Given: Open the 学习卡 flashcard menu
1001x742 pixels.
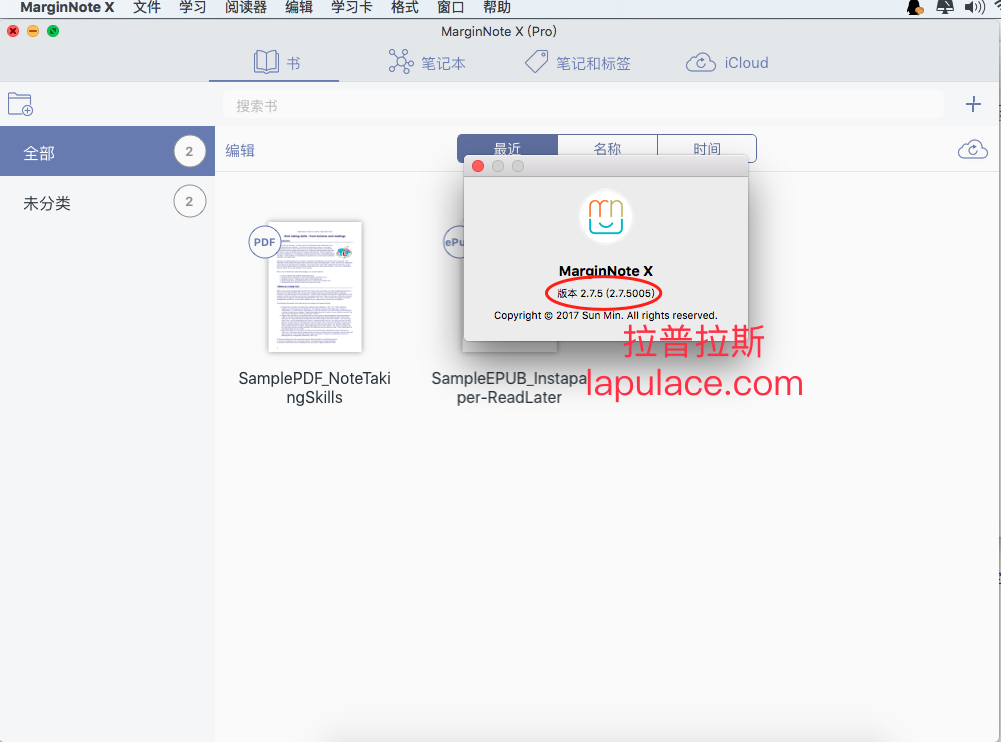Looking at the screenshot, I should [352, 8].
